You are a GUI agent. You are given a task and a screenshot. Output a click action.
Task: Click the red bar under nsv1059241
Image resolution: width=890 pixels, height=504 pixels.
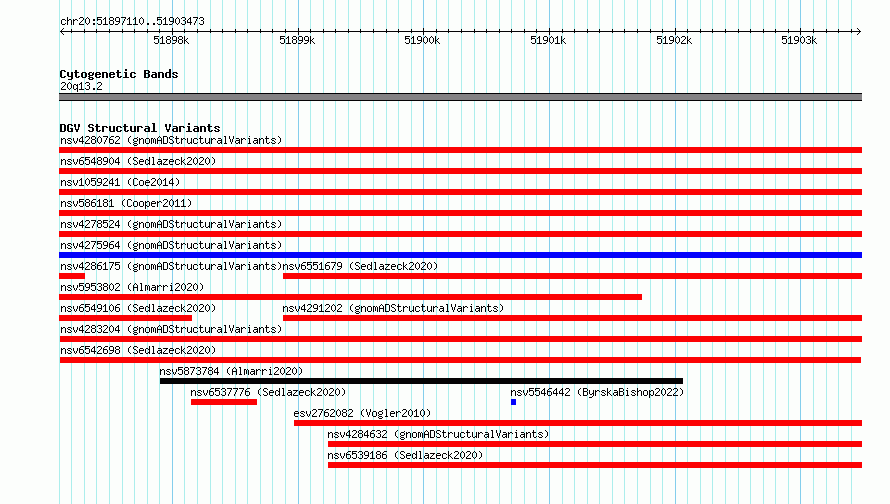pyautogui.click(x=460, y=192)
